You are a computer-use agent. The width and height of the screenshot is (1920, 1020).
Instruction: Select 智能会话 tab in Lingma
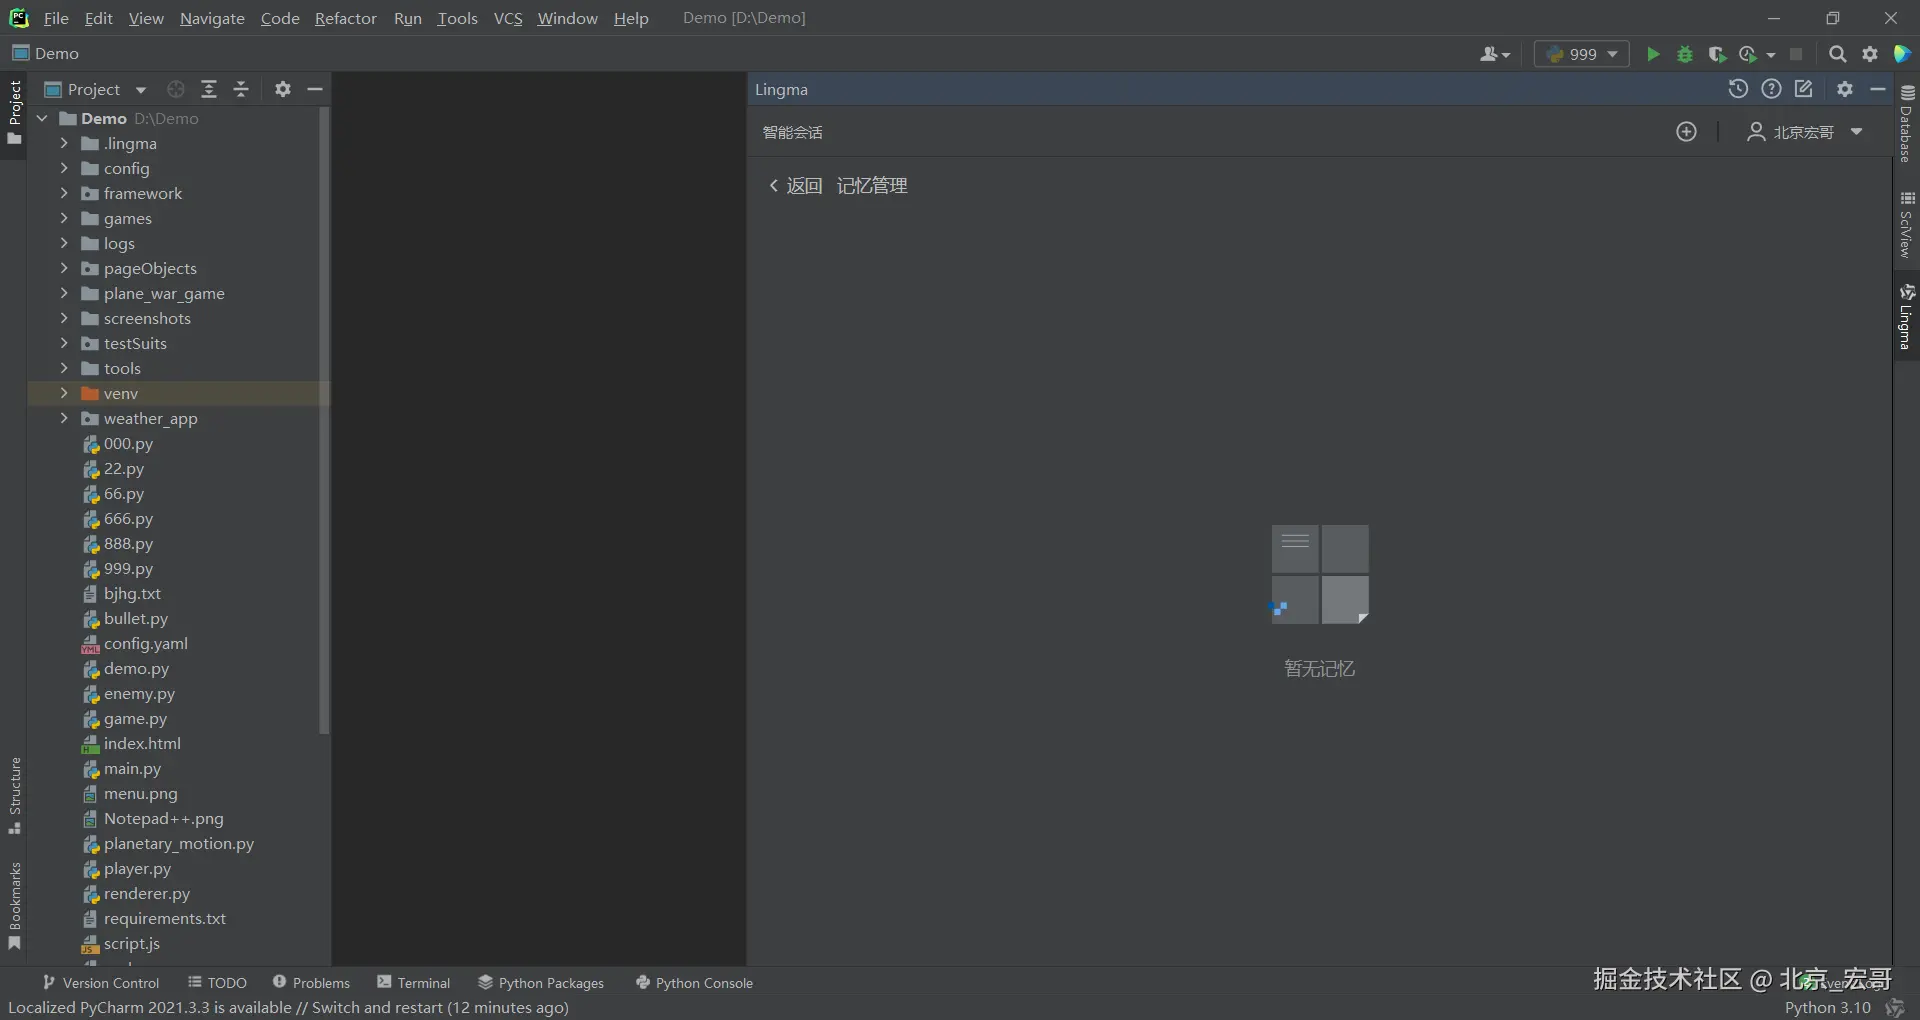click(792, 132)
